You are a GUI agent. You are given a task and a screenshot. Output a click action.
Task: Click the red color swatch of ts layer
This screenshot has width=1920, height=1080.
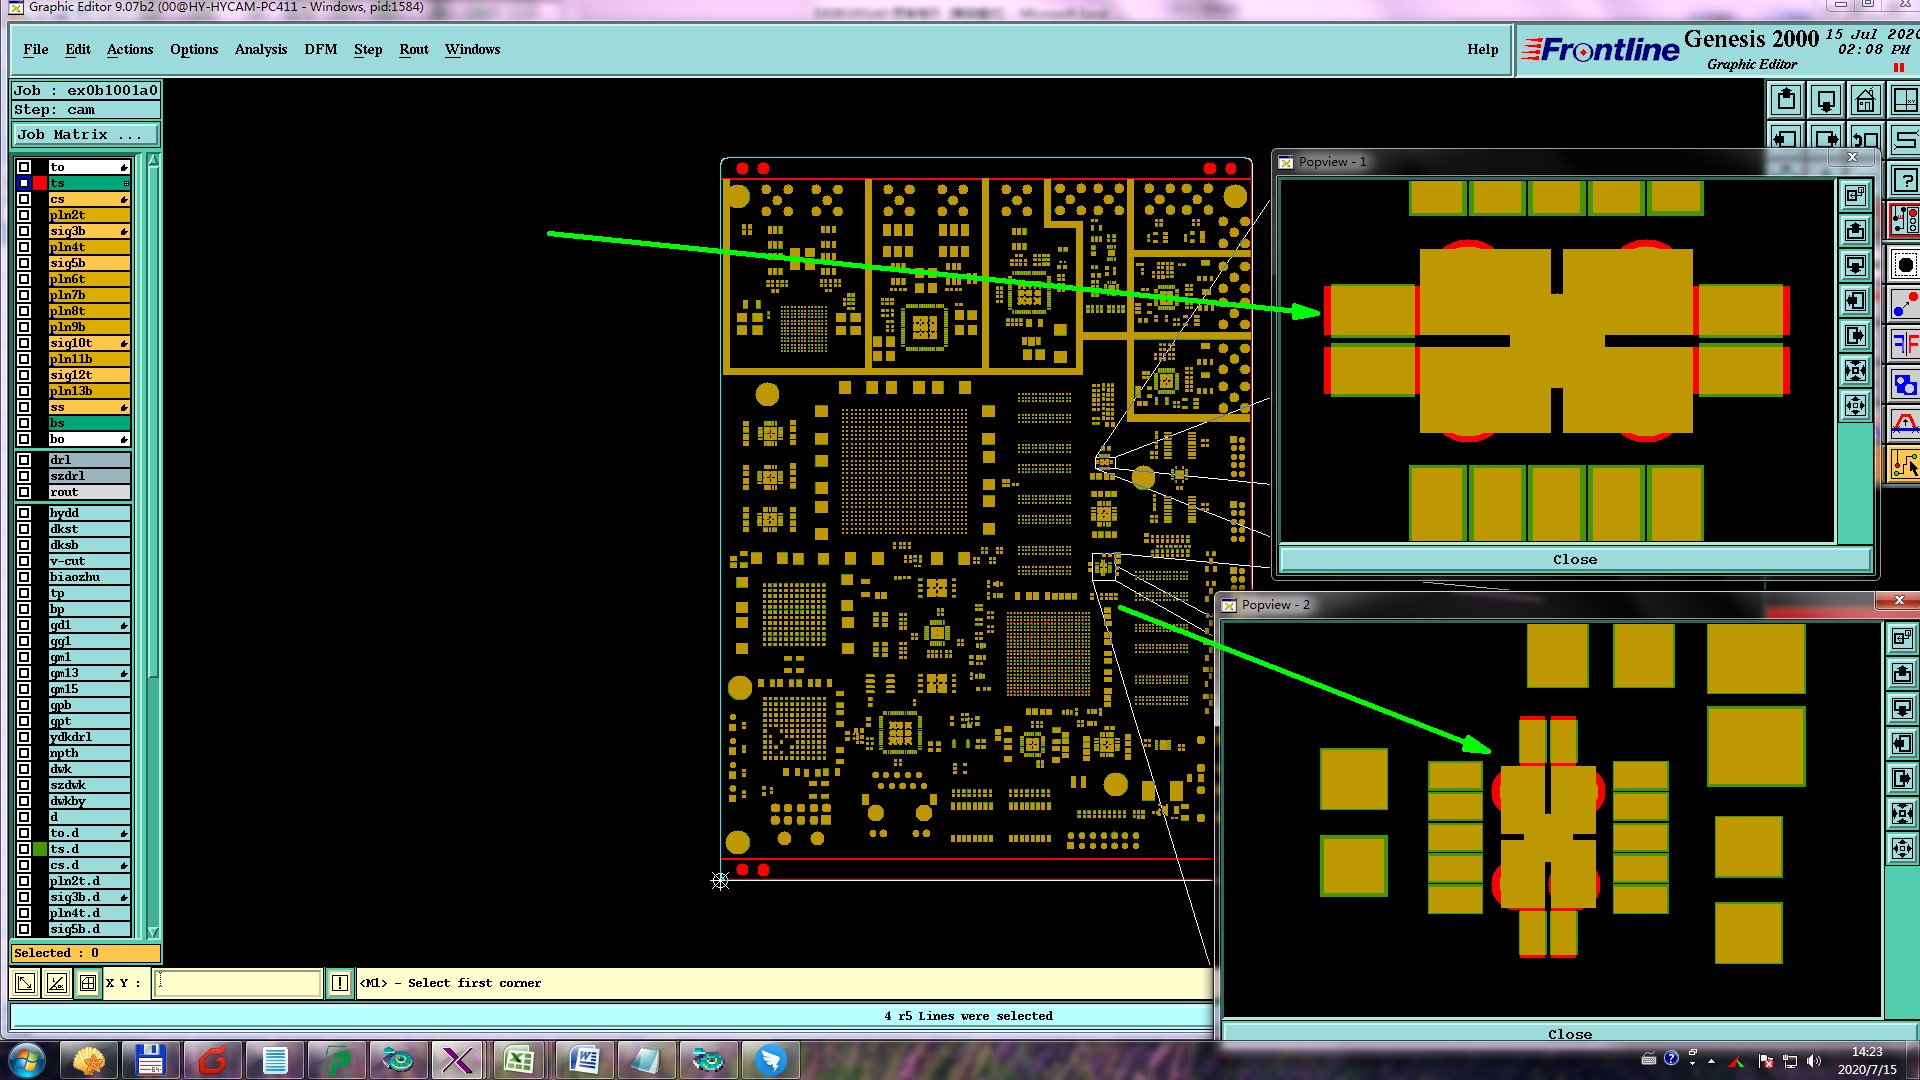tap(40, 183)
